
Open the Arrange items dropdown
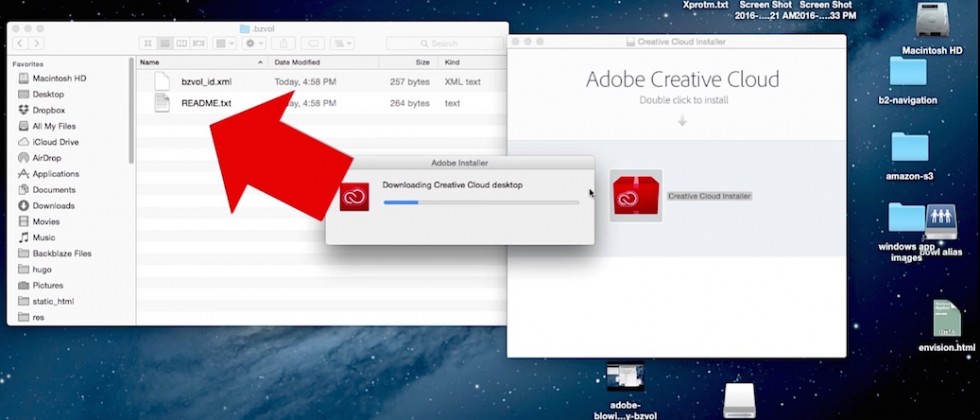(224, 43)
